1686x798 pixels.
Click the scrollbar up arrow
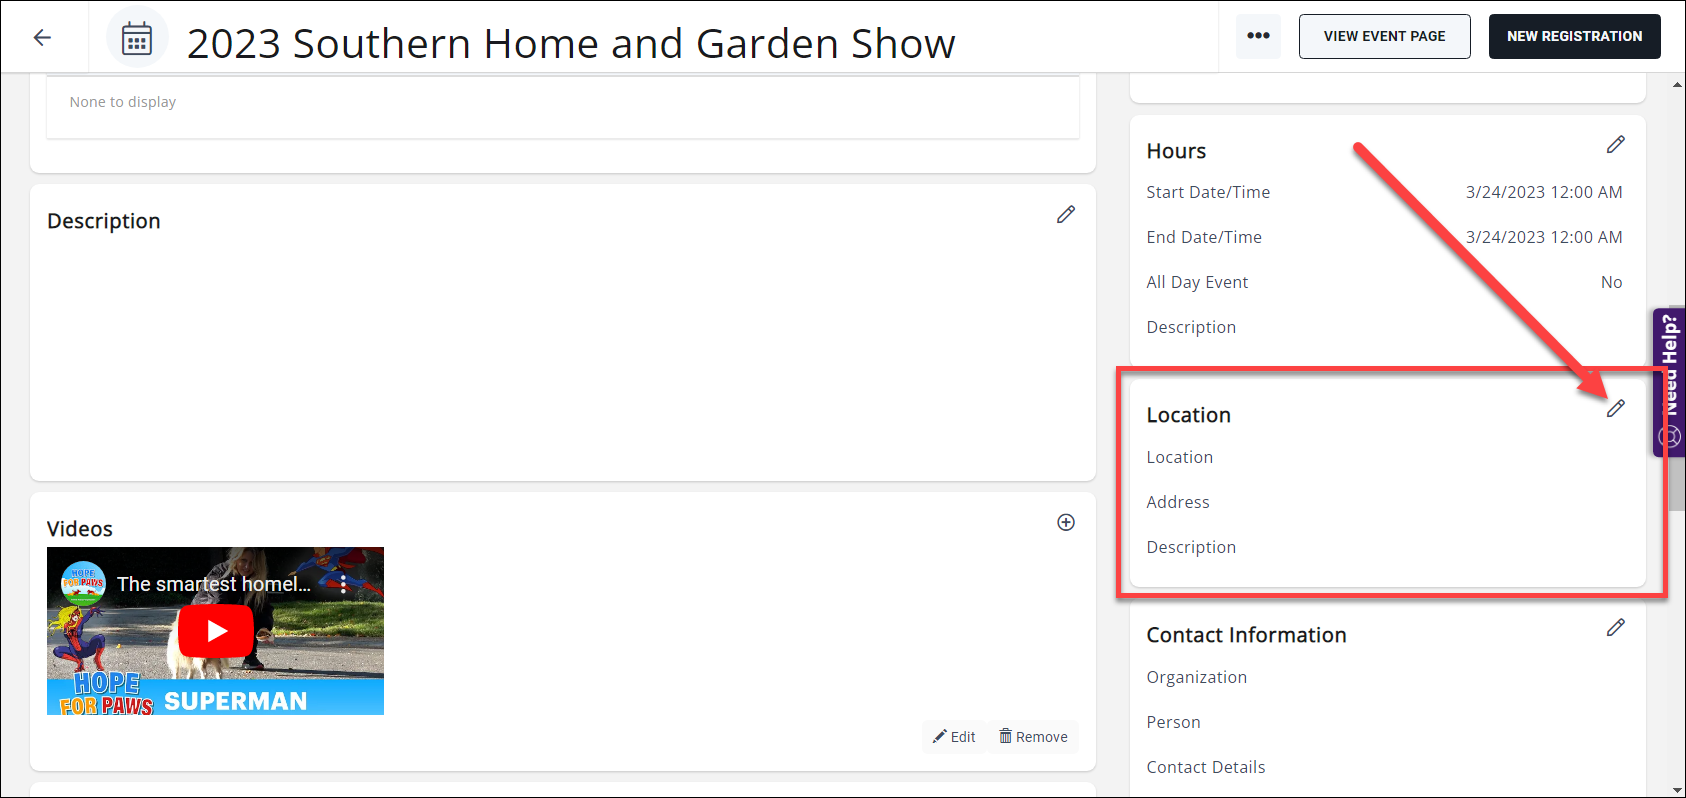pos(1677,85)
